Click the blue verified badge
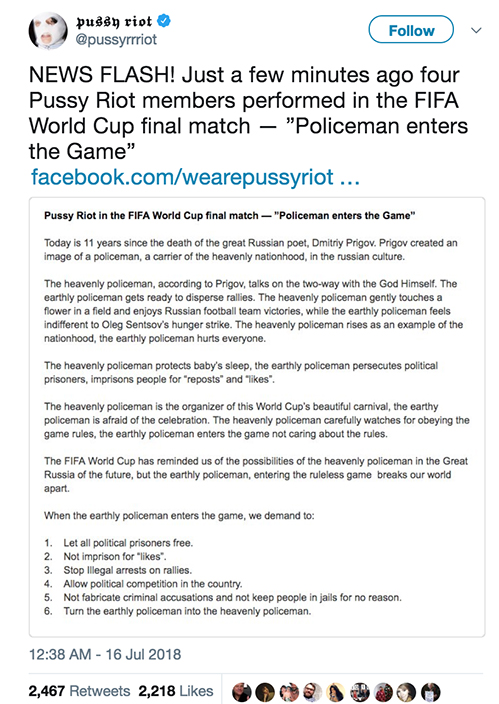The height and width of the screenshot is (704, 499). (x=164, y=21)
